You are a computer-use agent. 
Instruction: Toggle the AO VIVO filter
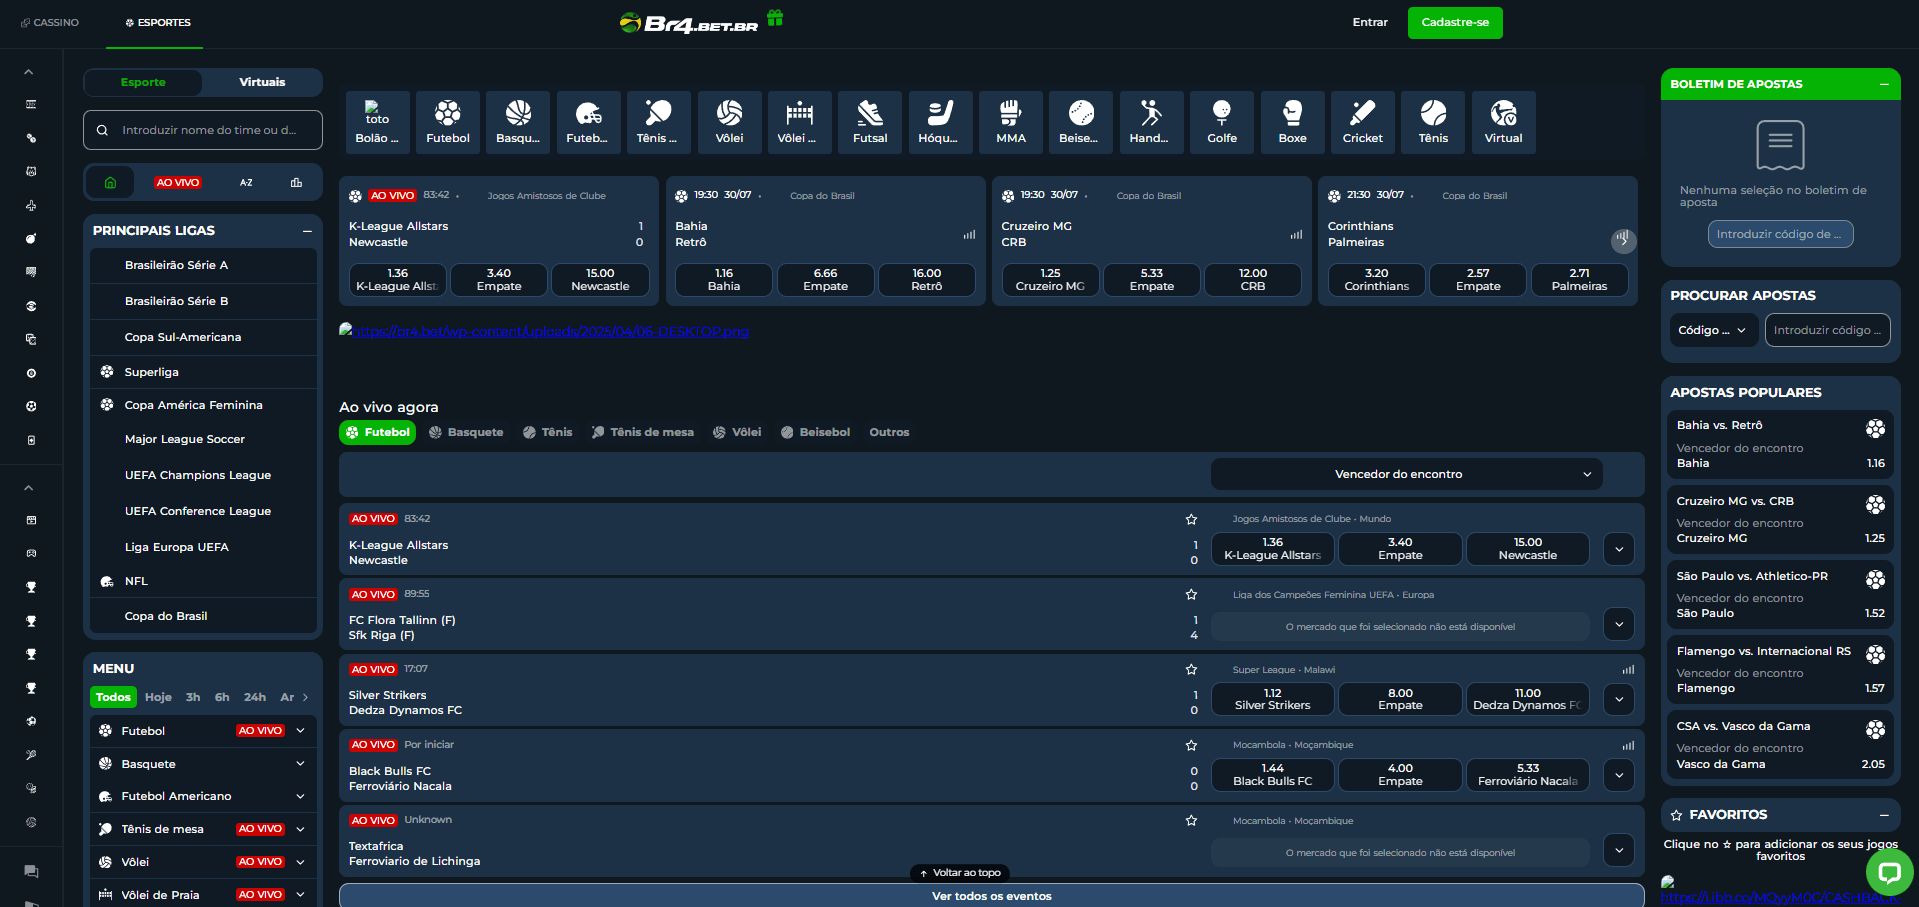176,182
